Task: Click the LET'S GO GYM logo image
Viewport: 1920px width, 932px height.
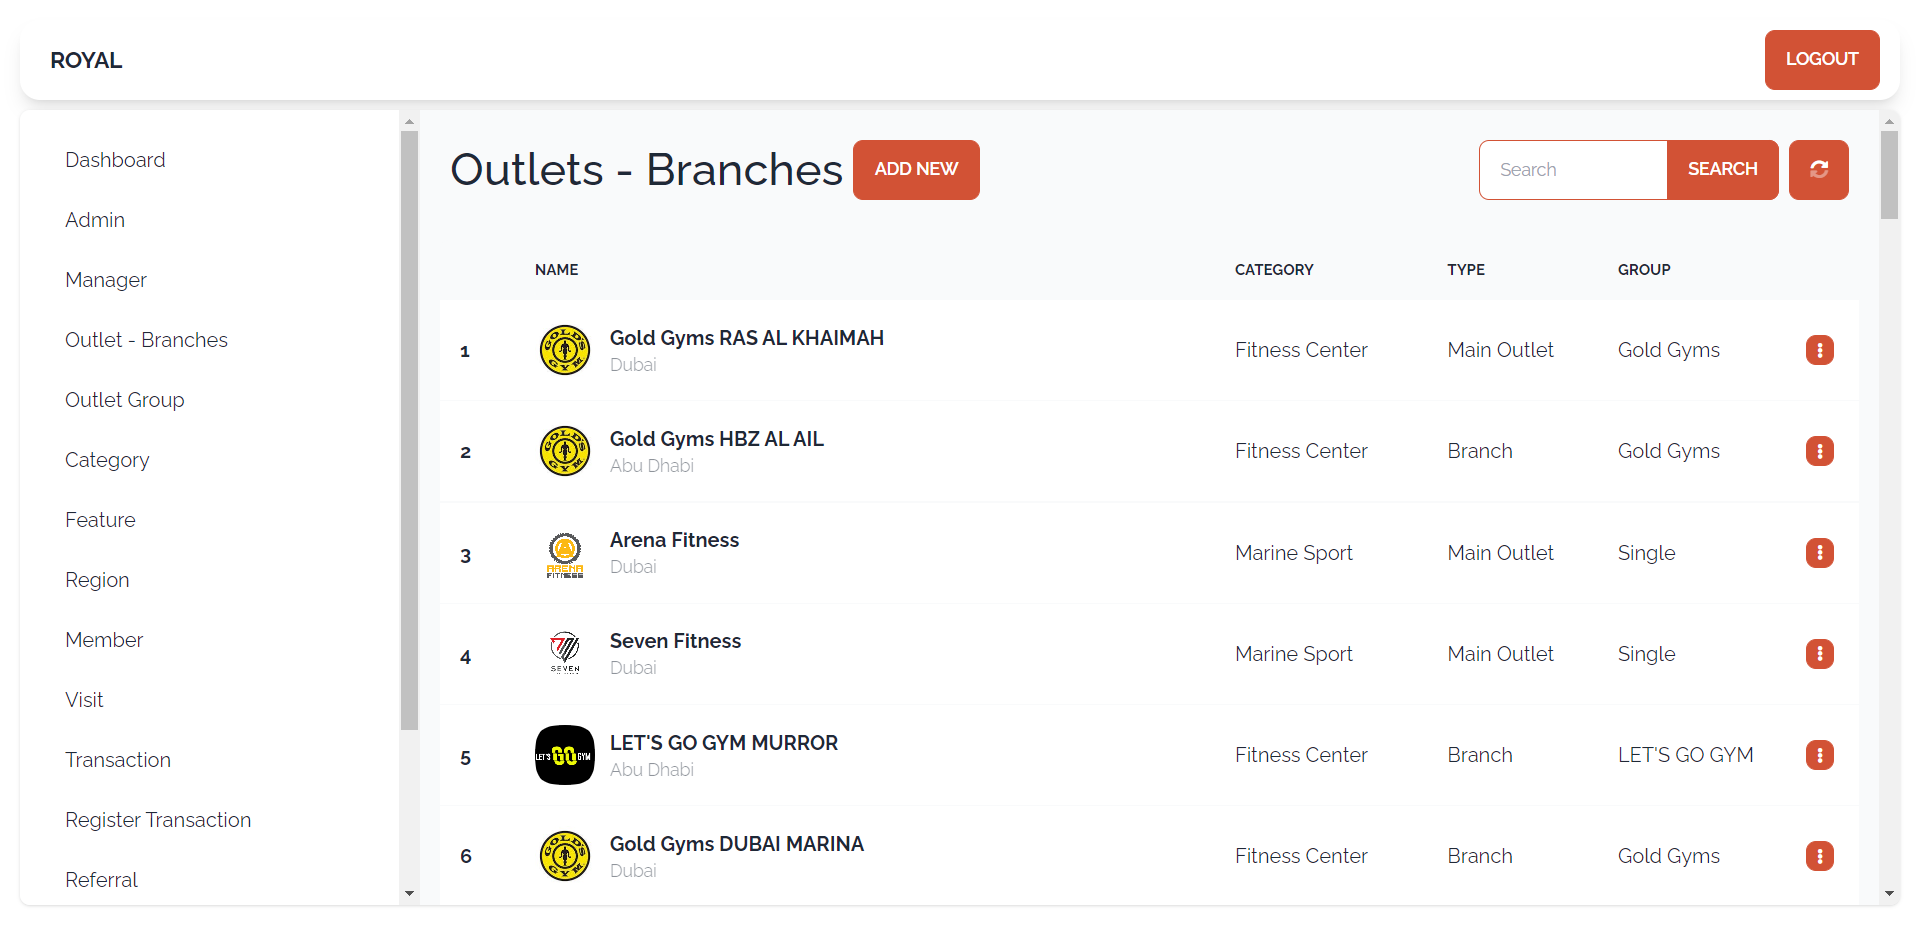Action: (x=565, y=755)
